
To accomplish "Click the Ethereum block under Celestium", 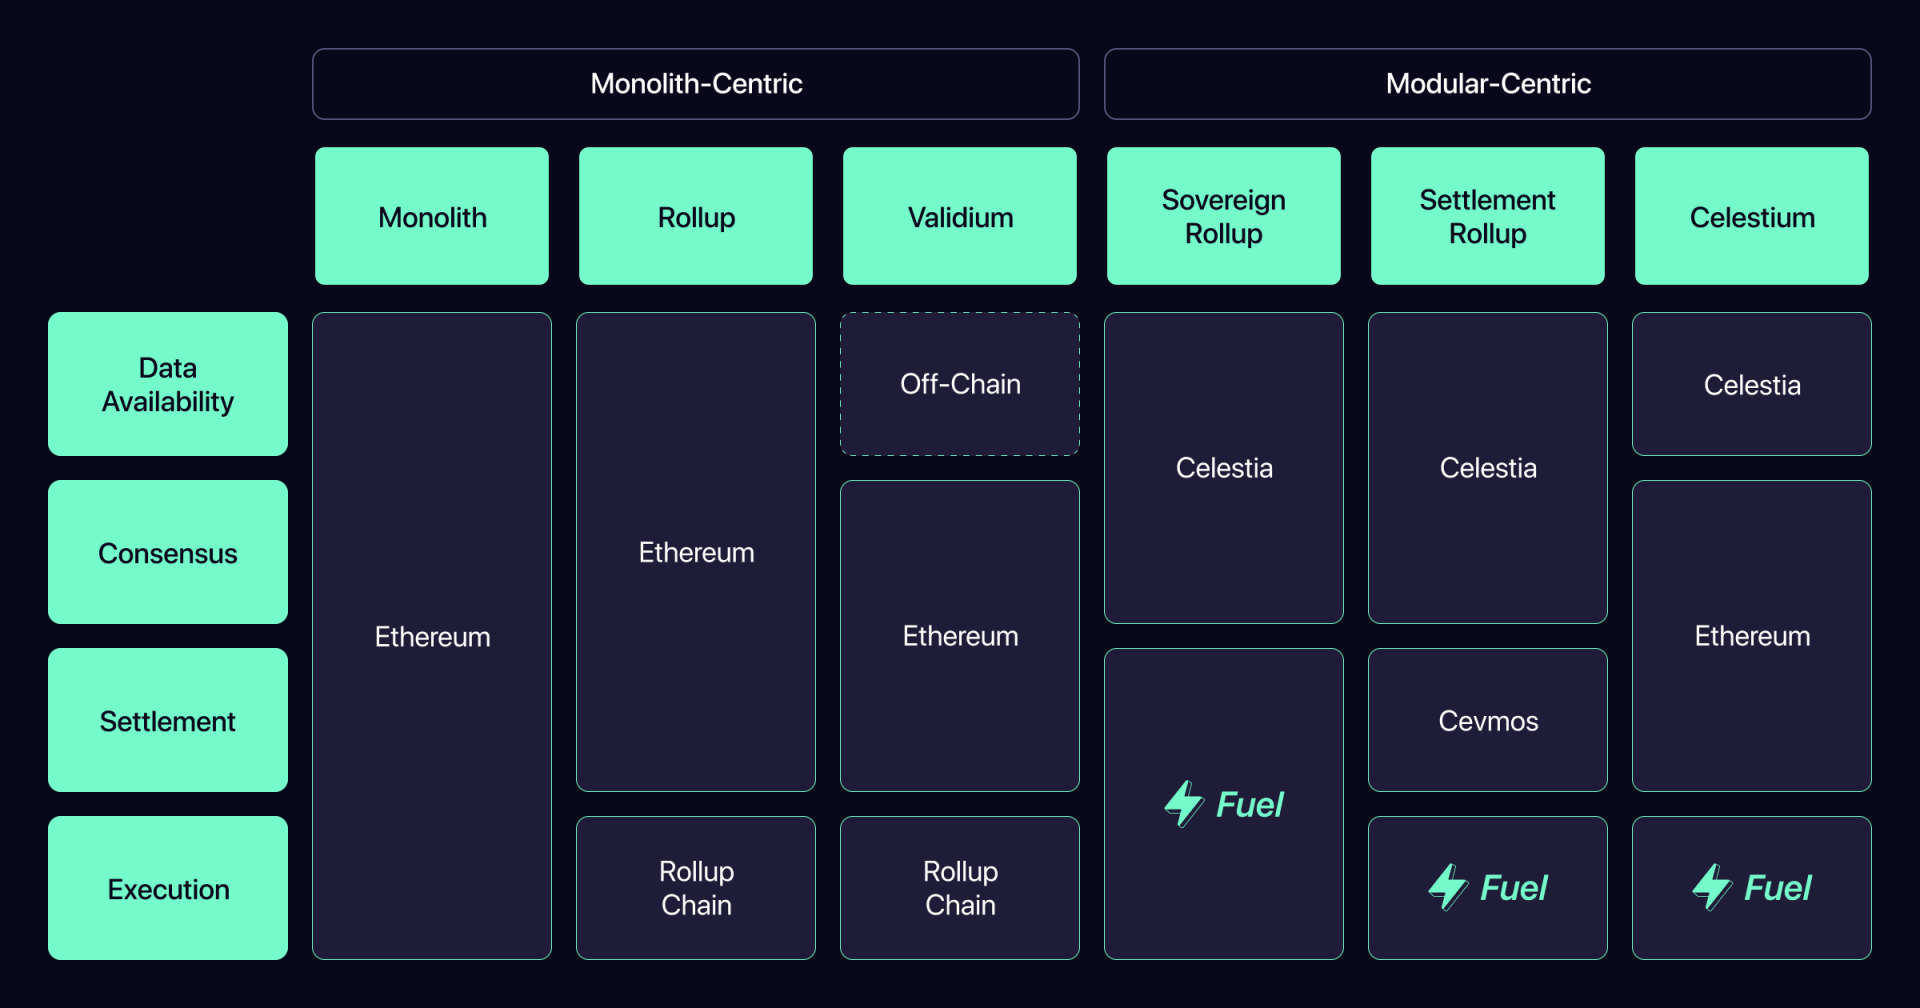I will tap(1752, 636).
